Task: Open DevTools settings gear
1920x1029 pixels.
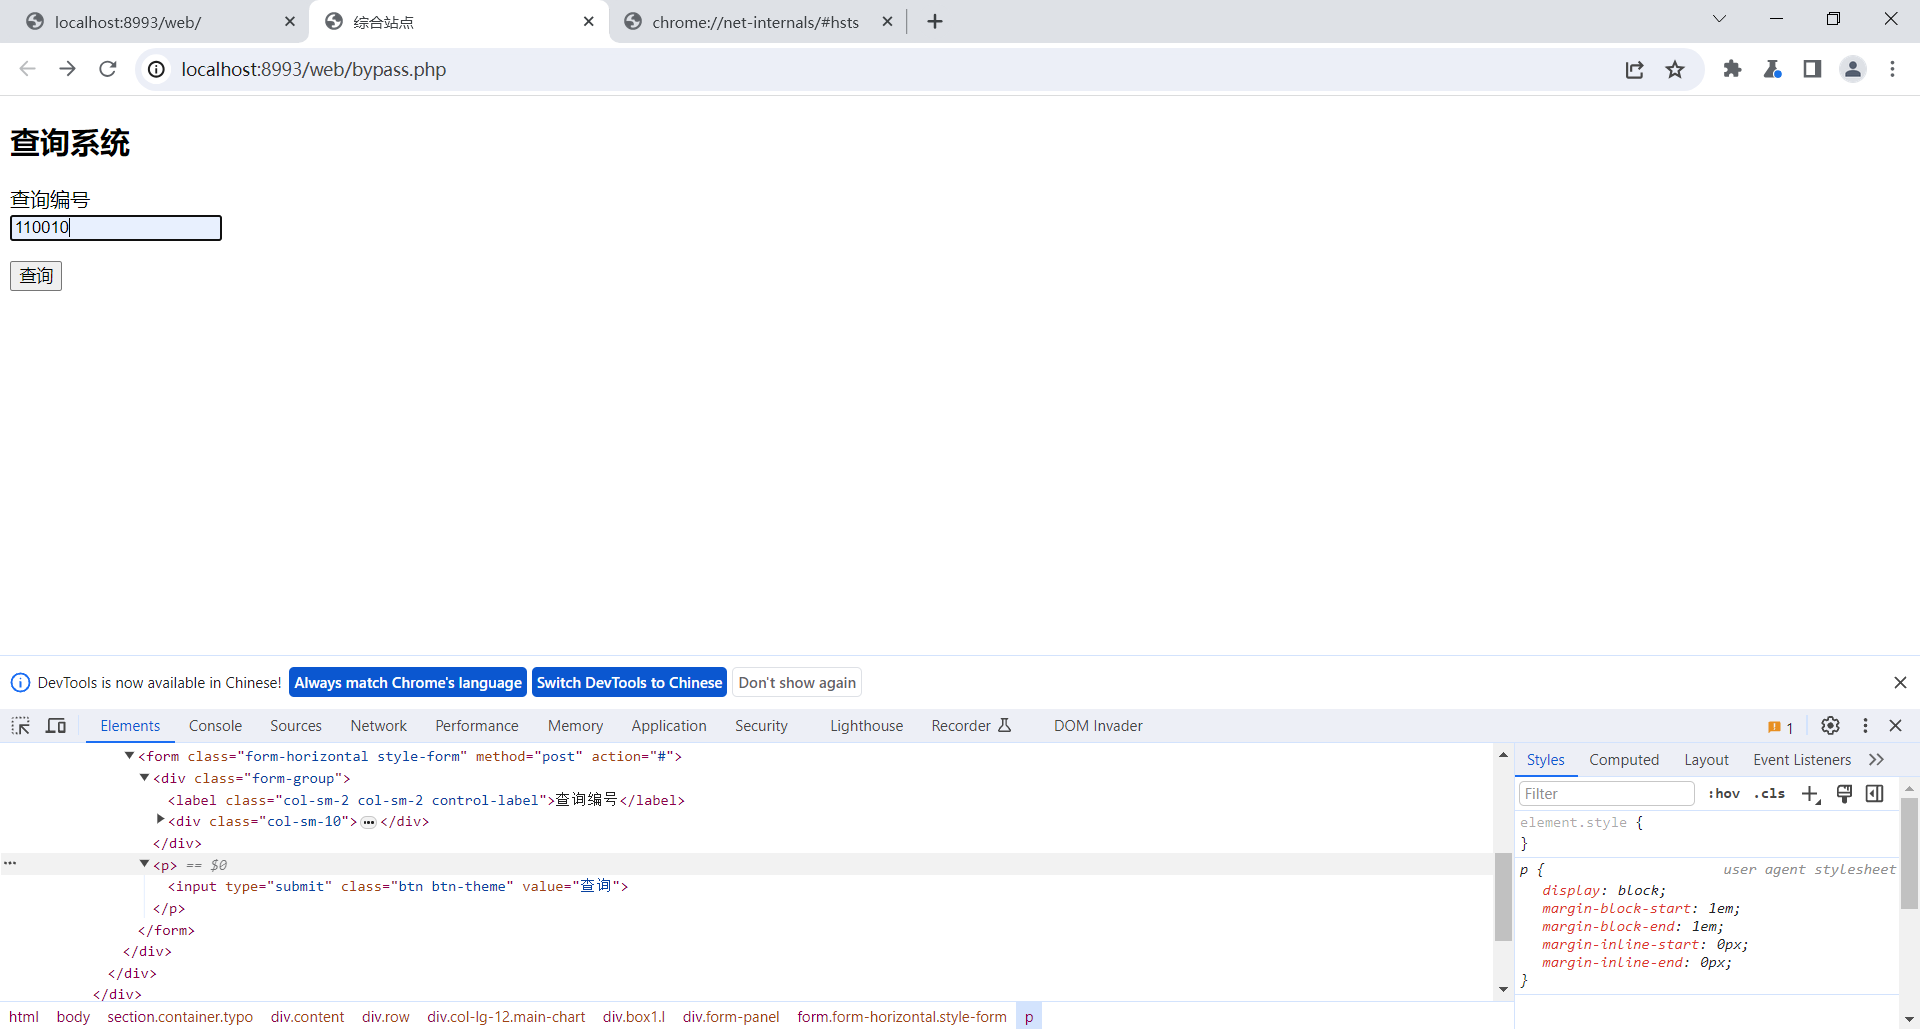Action: (x=1830, y=726)
